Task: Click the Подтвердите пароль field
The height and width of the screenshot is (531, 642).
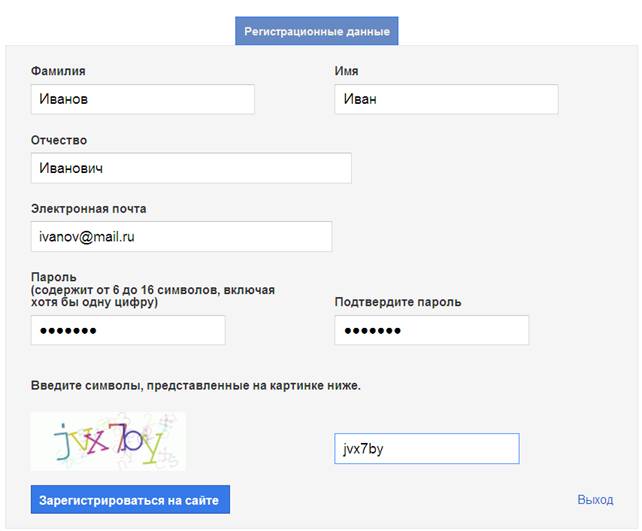Action: coord(432,330)
